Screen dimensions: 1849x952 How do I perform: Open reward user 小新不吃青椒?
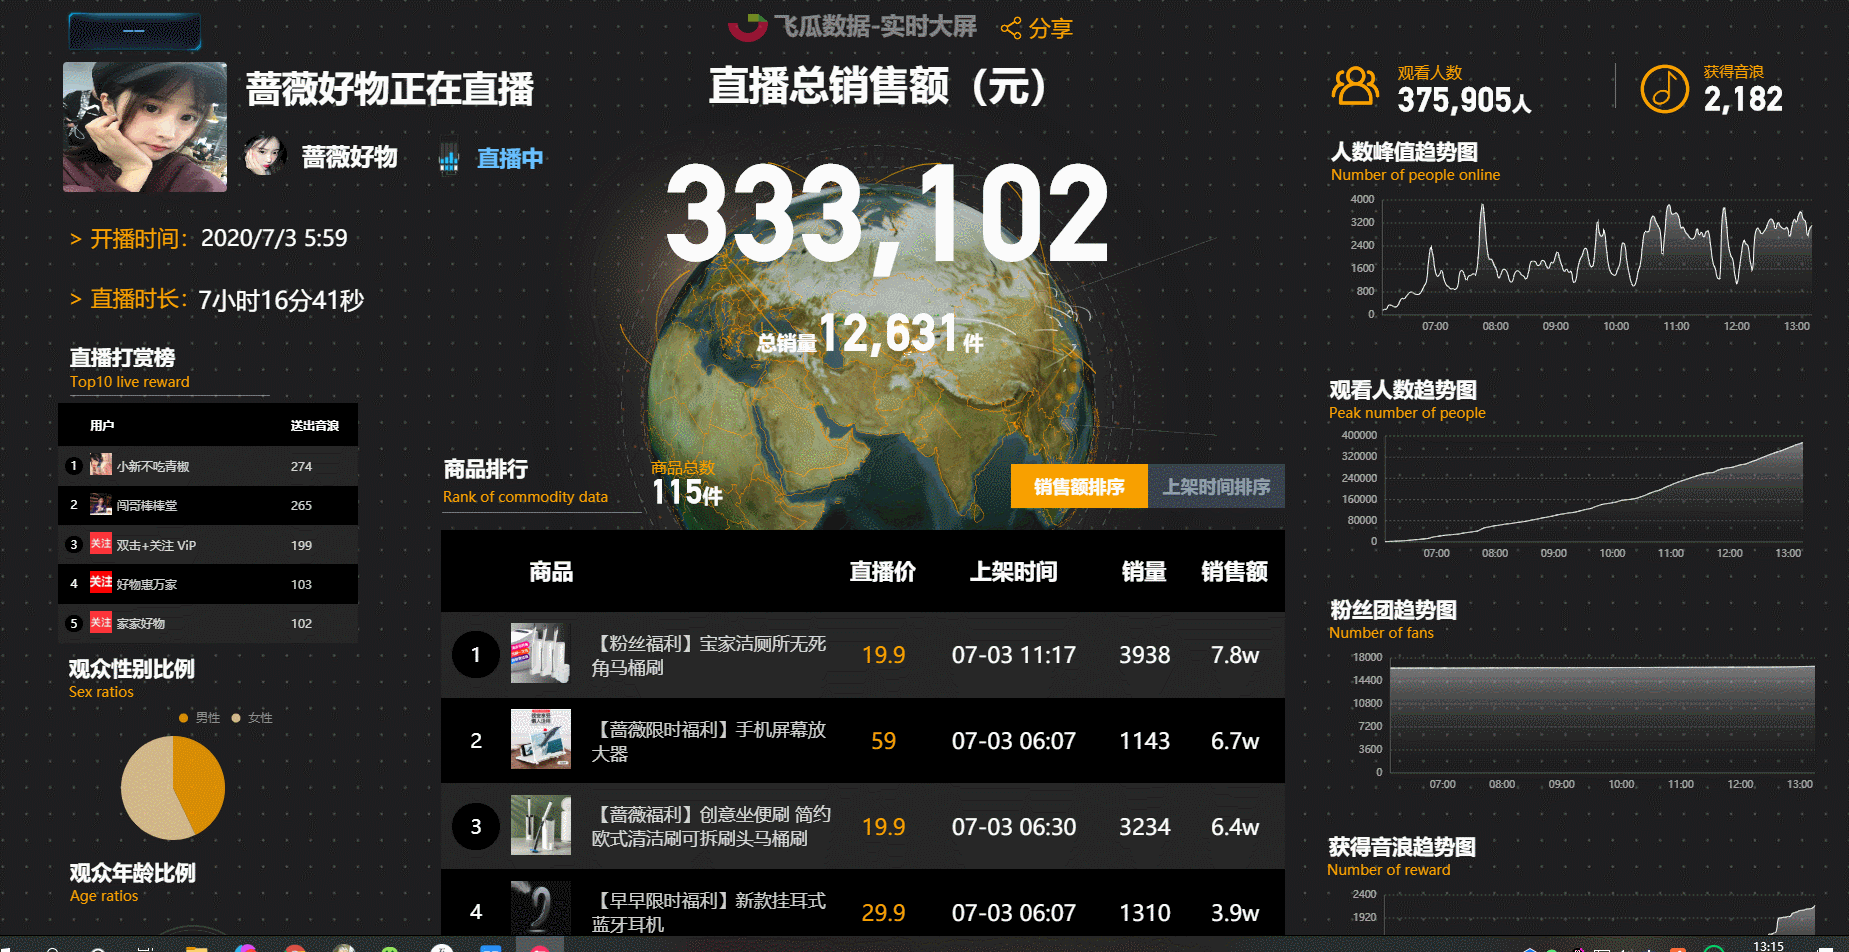pyautogui.click(x=155, y=465)
